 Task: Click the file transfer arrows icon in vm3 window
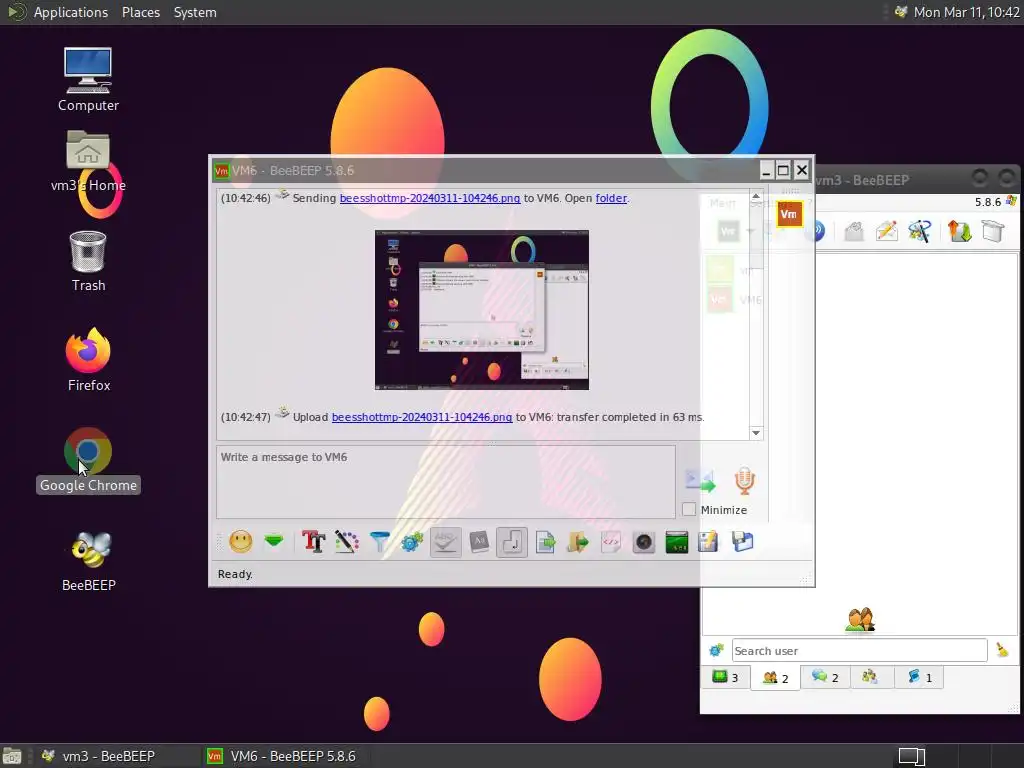point(959,231)
